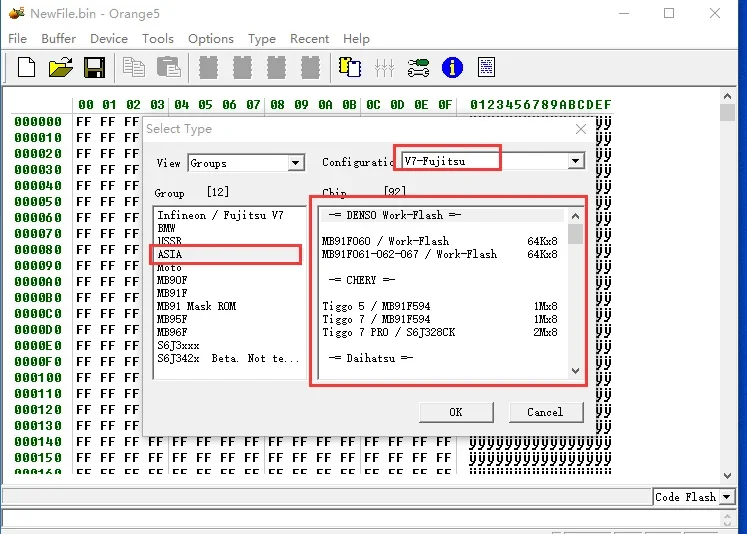Select chip Tiggo 7 PRO / S6J328CK

pos(442,332)
